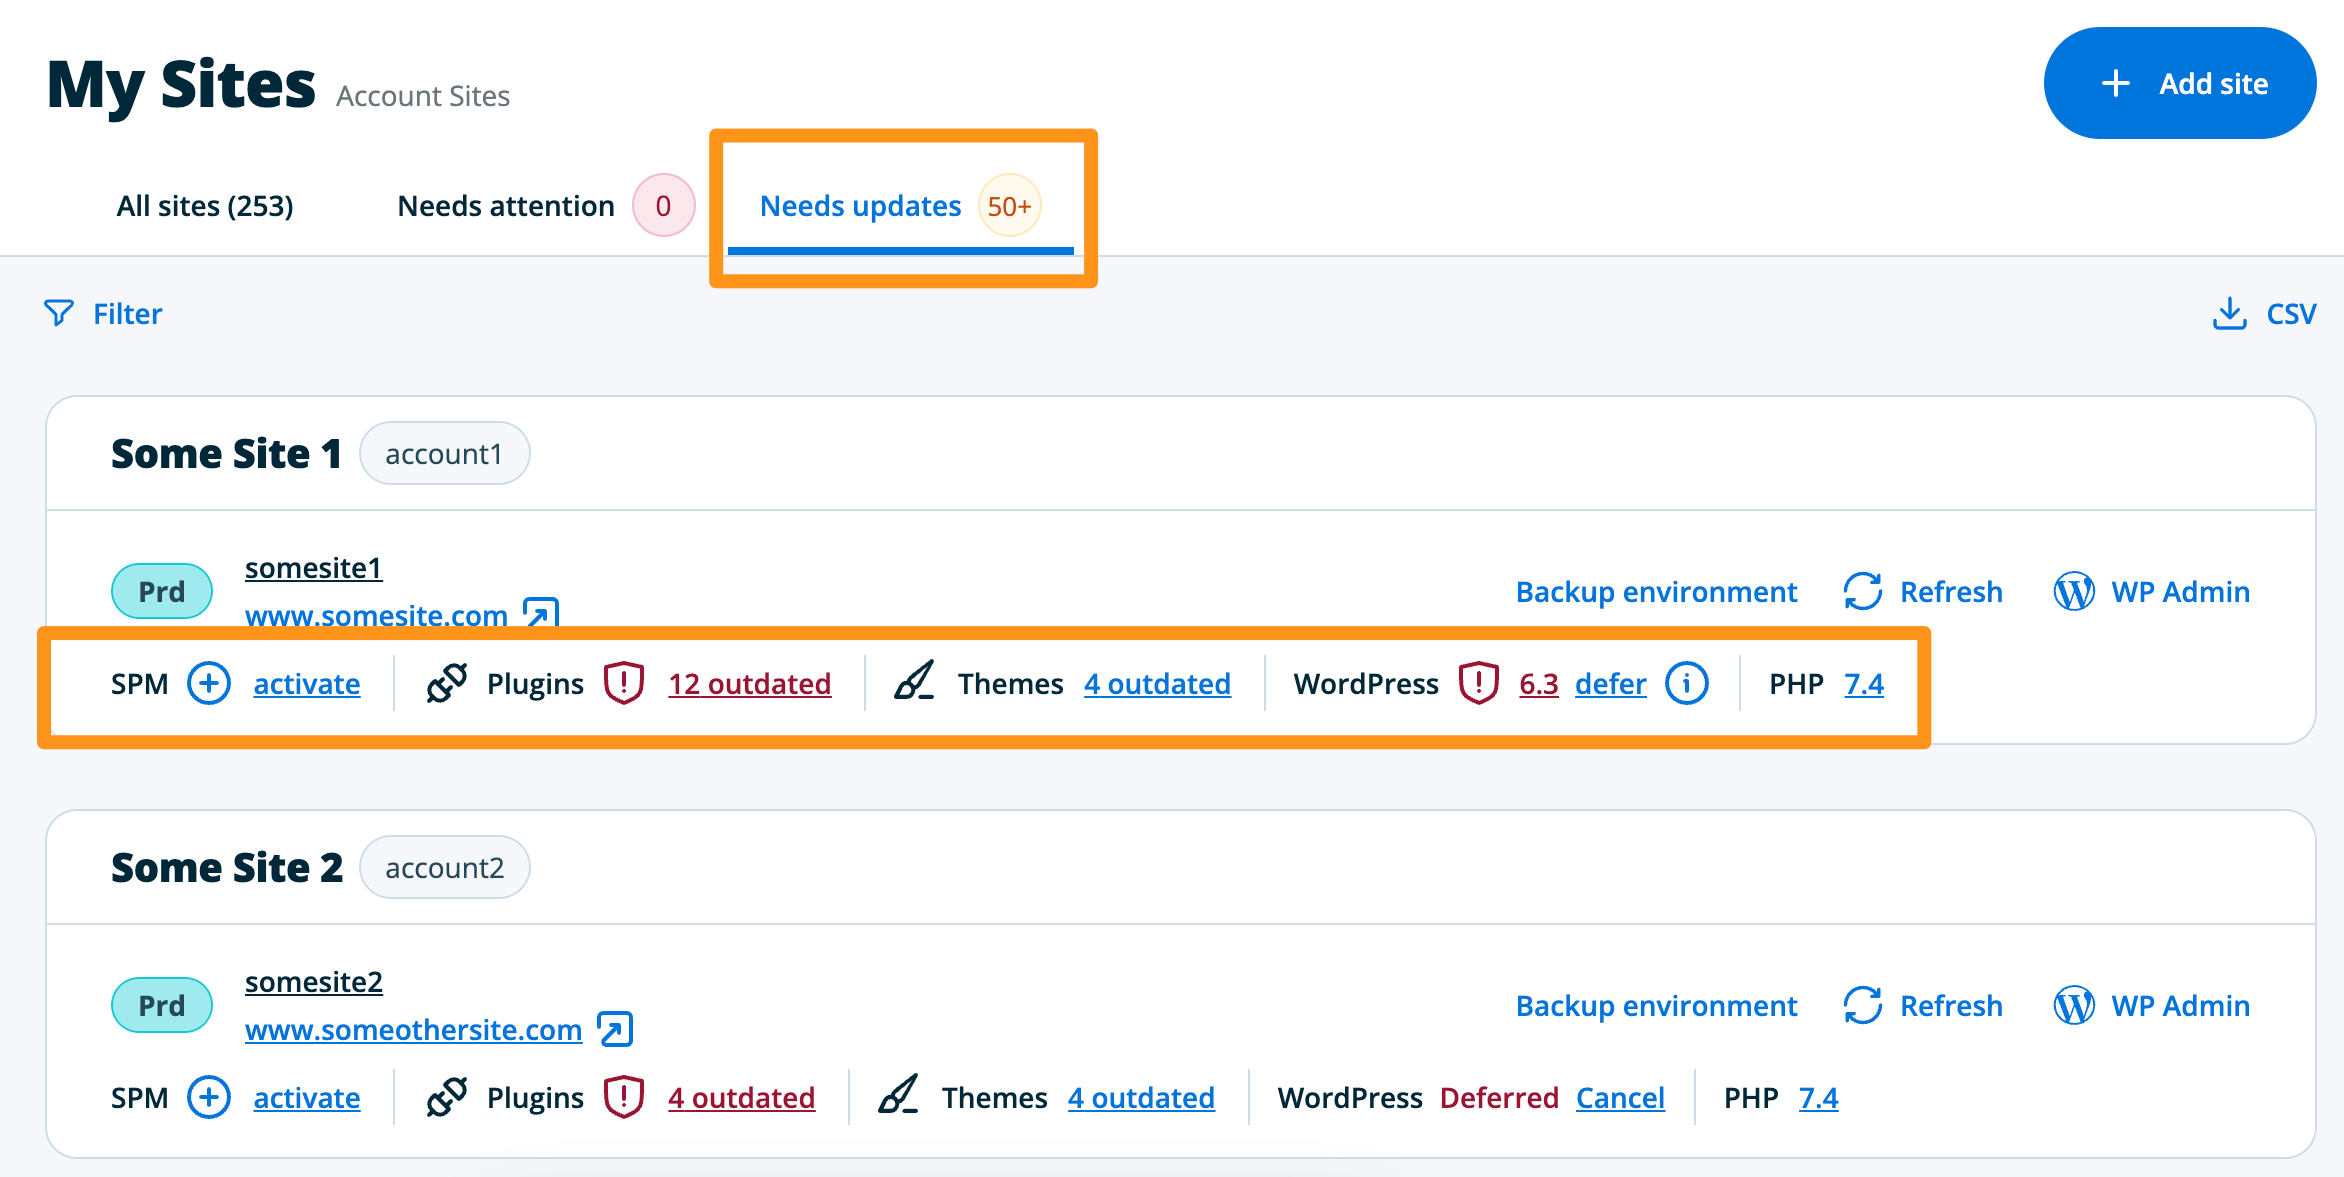Click the account2 tag badge
The width and height of the screenshot is (2344, 1177).
(444, 867)
